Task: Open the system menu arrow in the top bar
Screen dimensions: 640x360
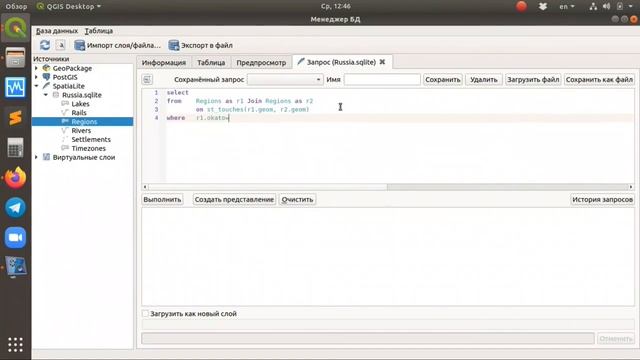Action: [631, 6]
